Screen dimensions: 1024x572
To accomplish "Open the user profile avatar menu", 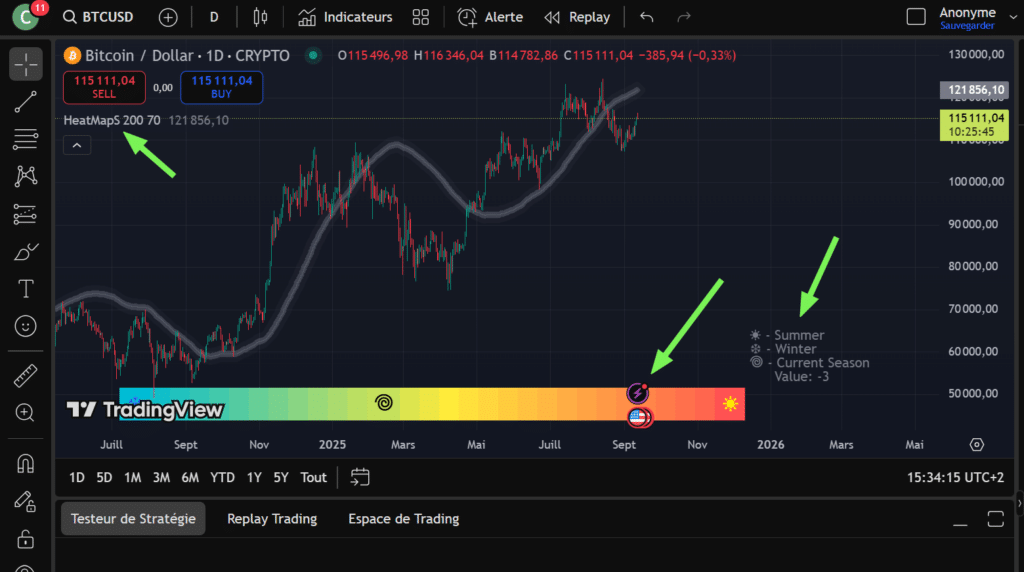I will click(26, 17).
